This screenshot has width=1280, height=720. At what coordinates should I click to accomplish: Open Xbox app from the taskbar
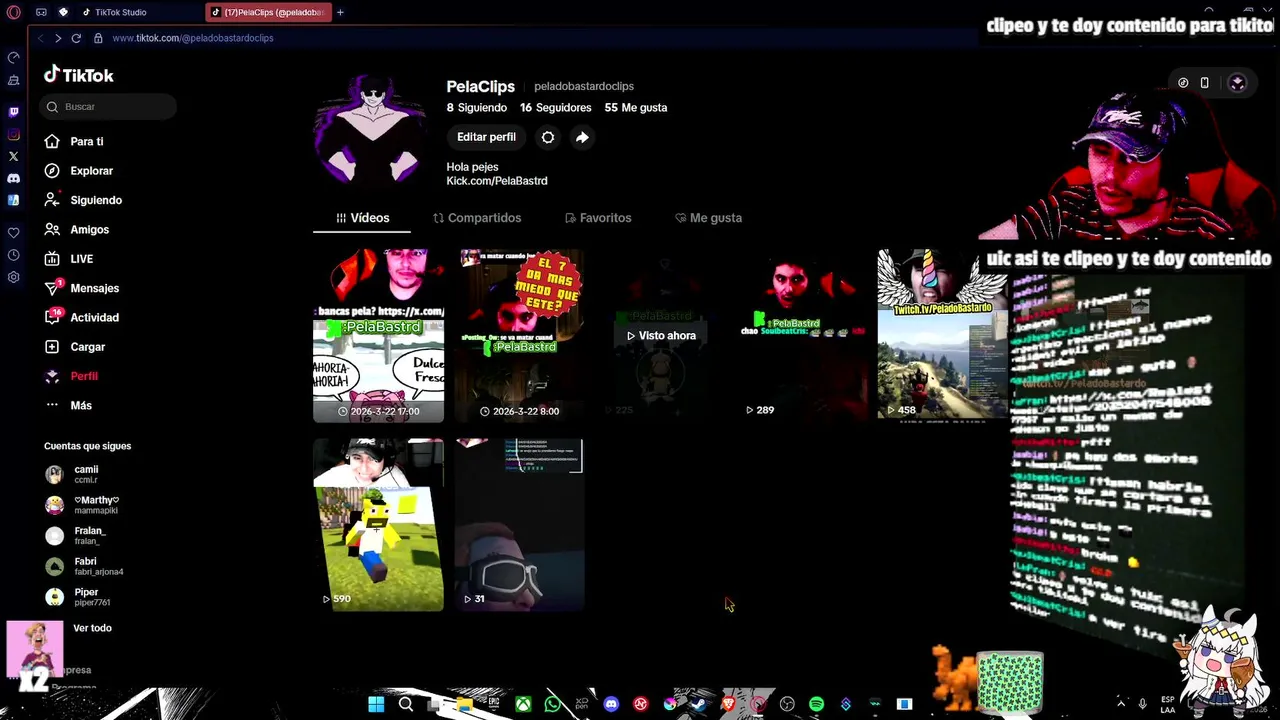coord(523,704)
